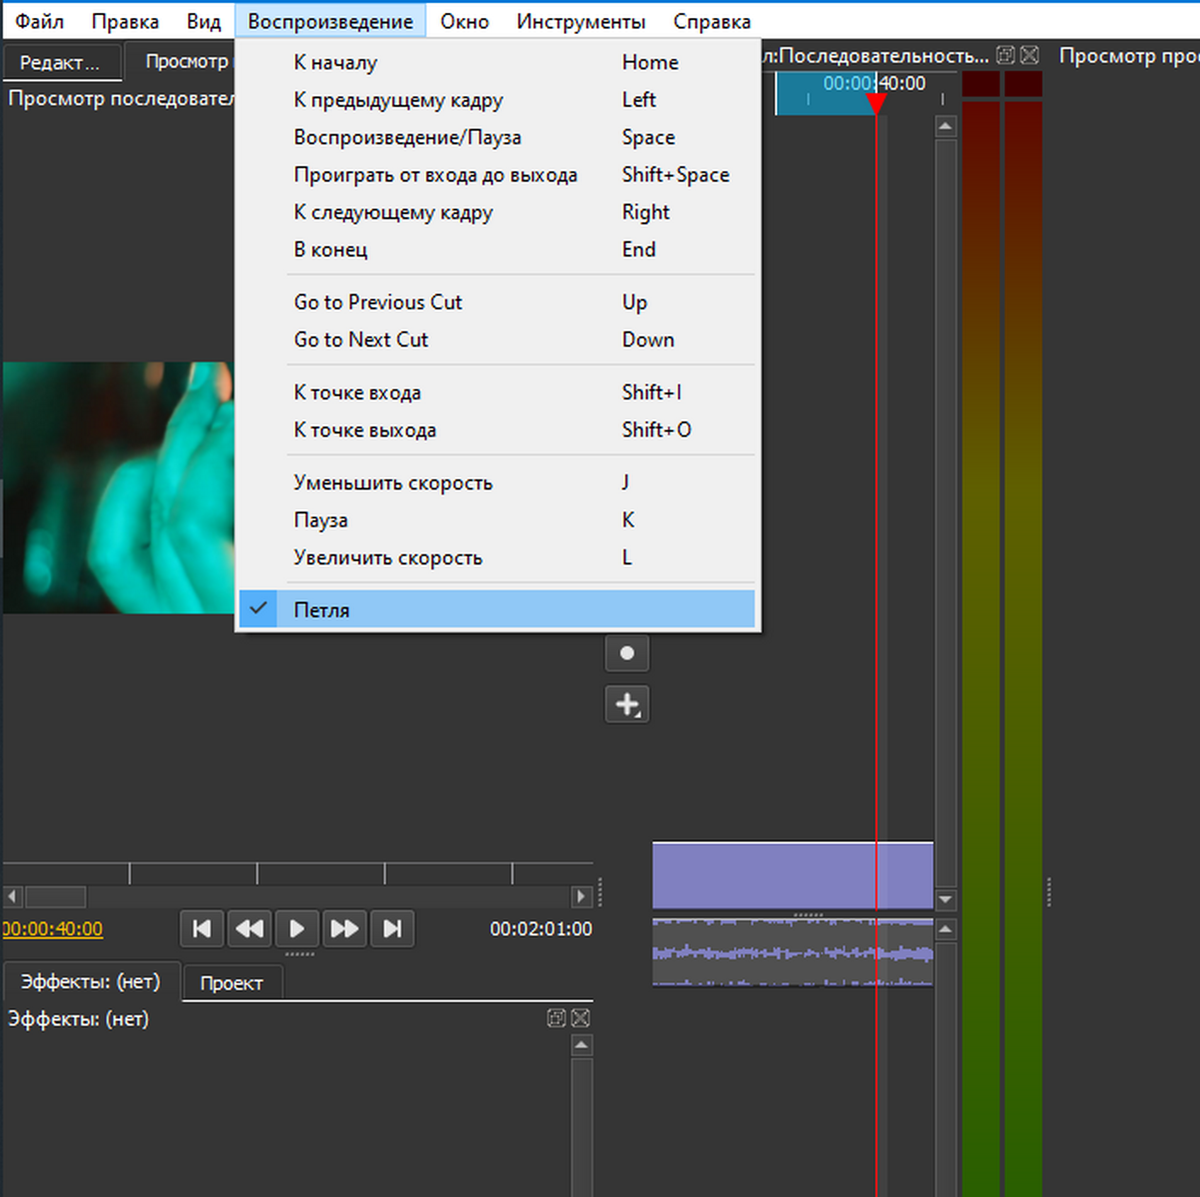Close the open Воспроизведение menu
This screenshot has height=1197, width=1200.
tap(330, 21)
